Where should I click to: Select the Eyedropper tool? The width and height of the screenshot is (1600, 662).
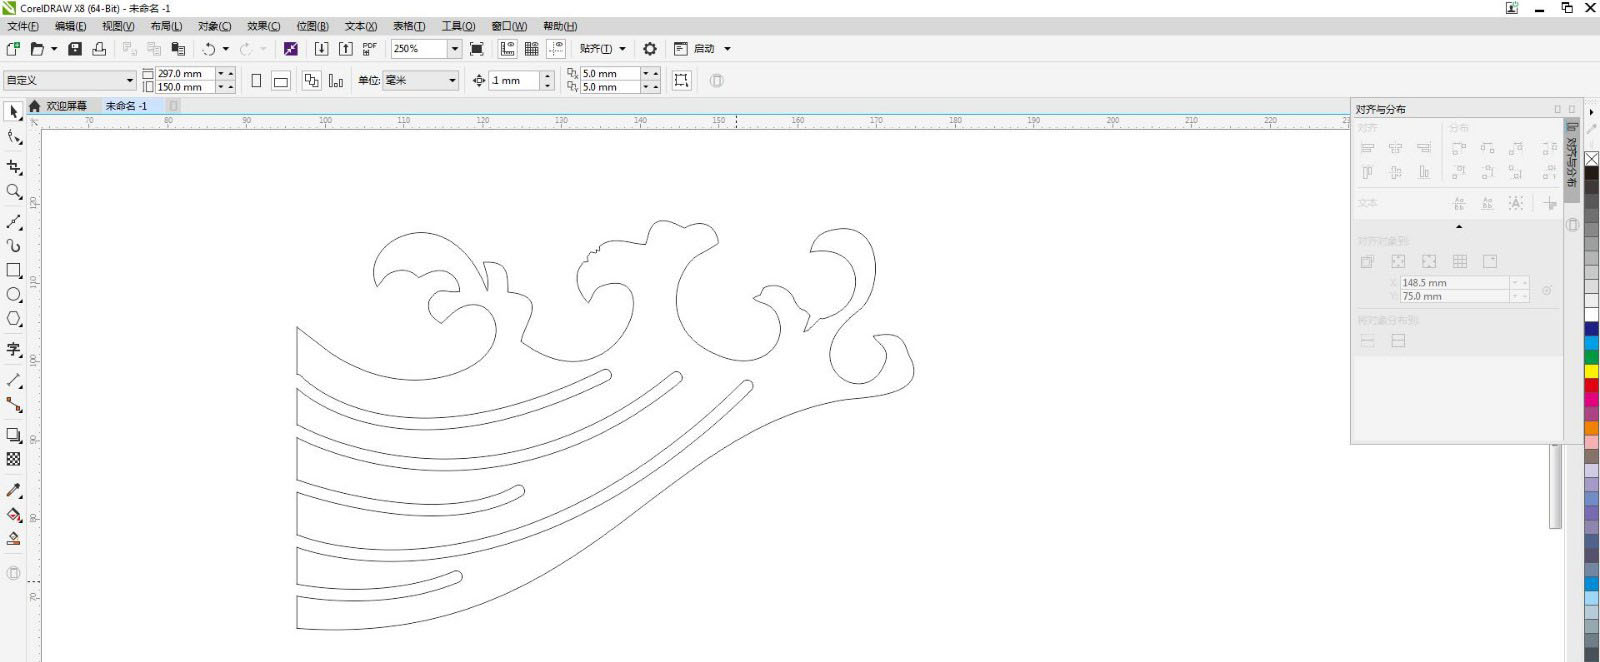tap(14, 490)
